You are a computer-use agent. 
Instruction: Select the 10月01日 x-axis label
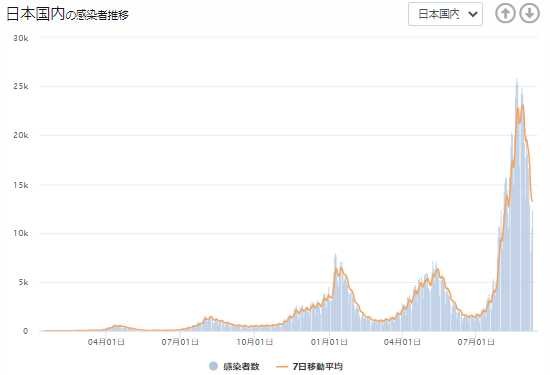(254, 342)
